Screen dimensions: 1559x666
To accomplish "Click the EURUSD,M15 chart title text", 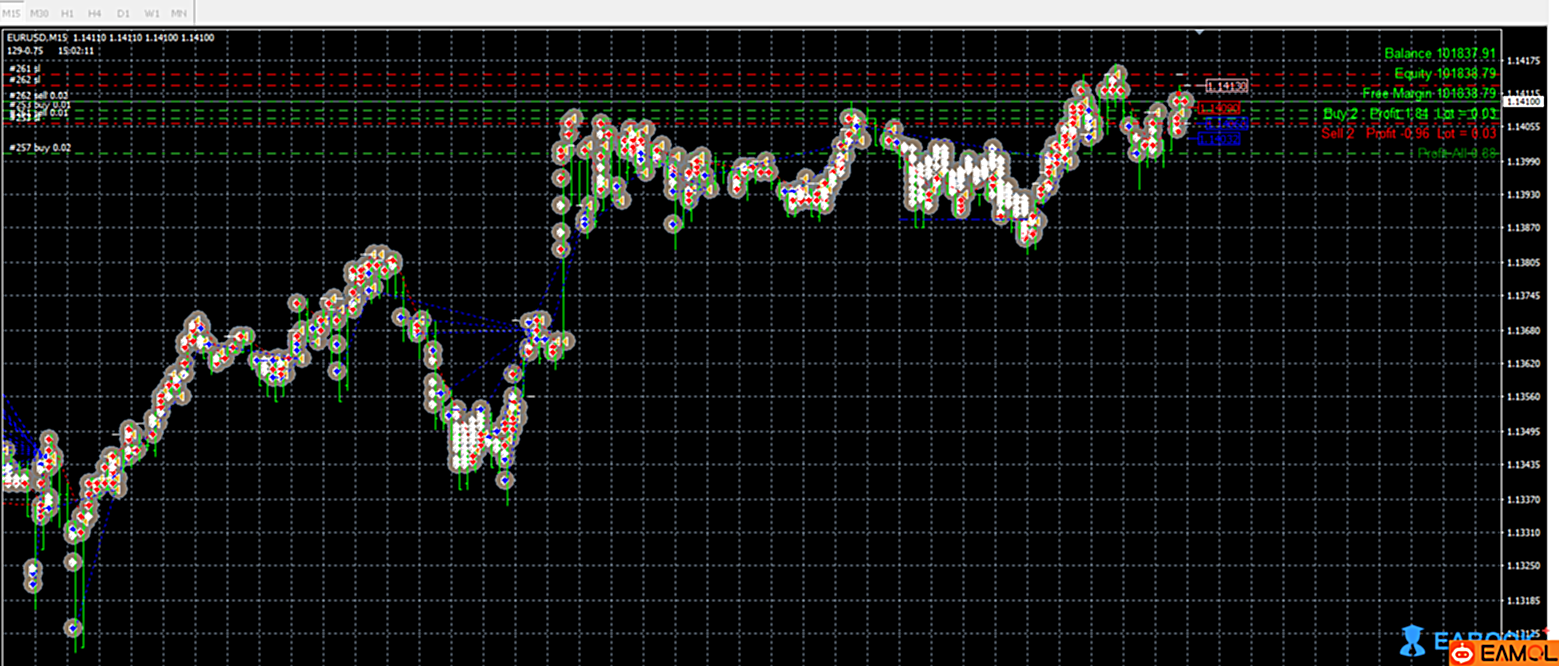I will click(x=38, y=38).
